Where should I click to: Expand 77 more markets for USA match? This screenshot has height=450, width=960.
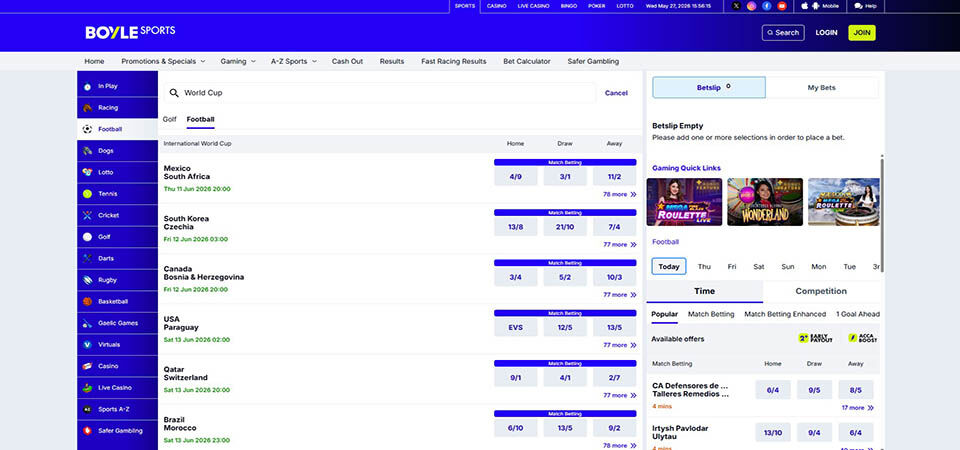tap(620, 345)
